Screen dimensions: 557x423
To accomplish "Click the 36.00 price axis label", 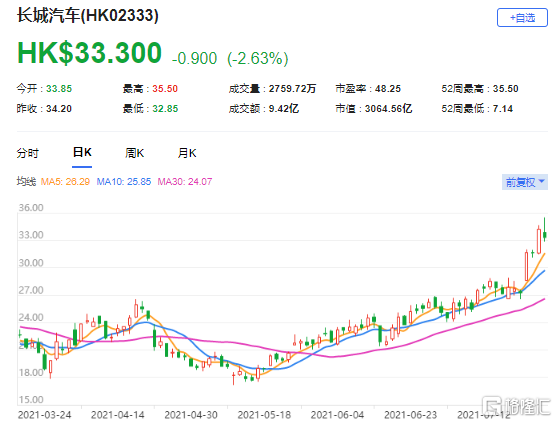I will pos(31,208).
